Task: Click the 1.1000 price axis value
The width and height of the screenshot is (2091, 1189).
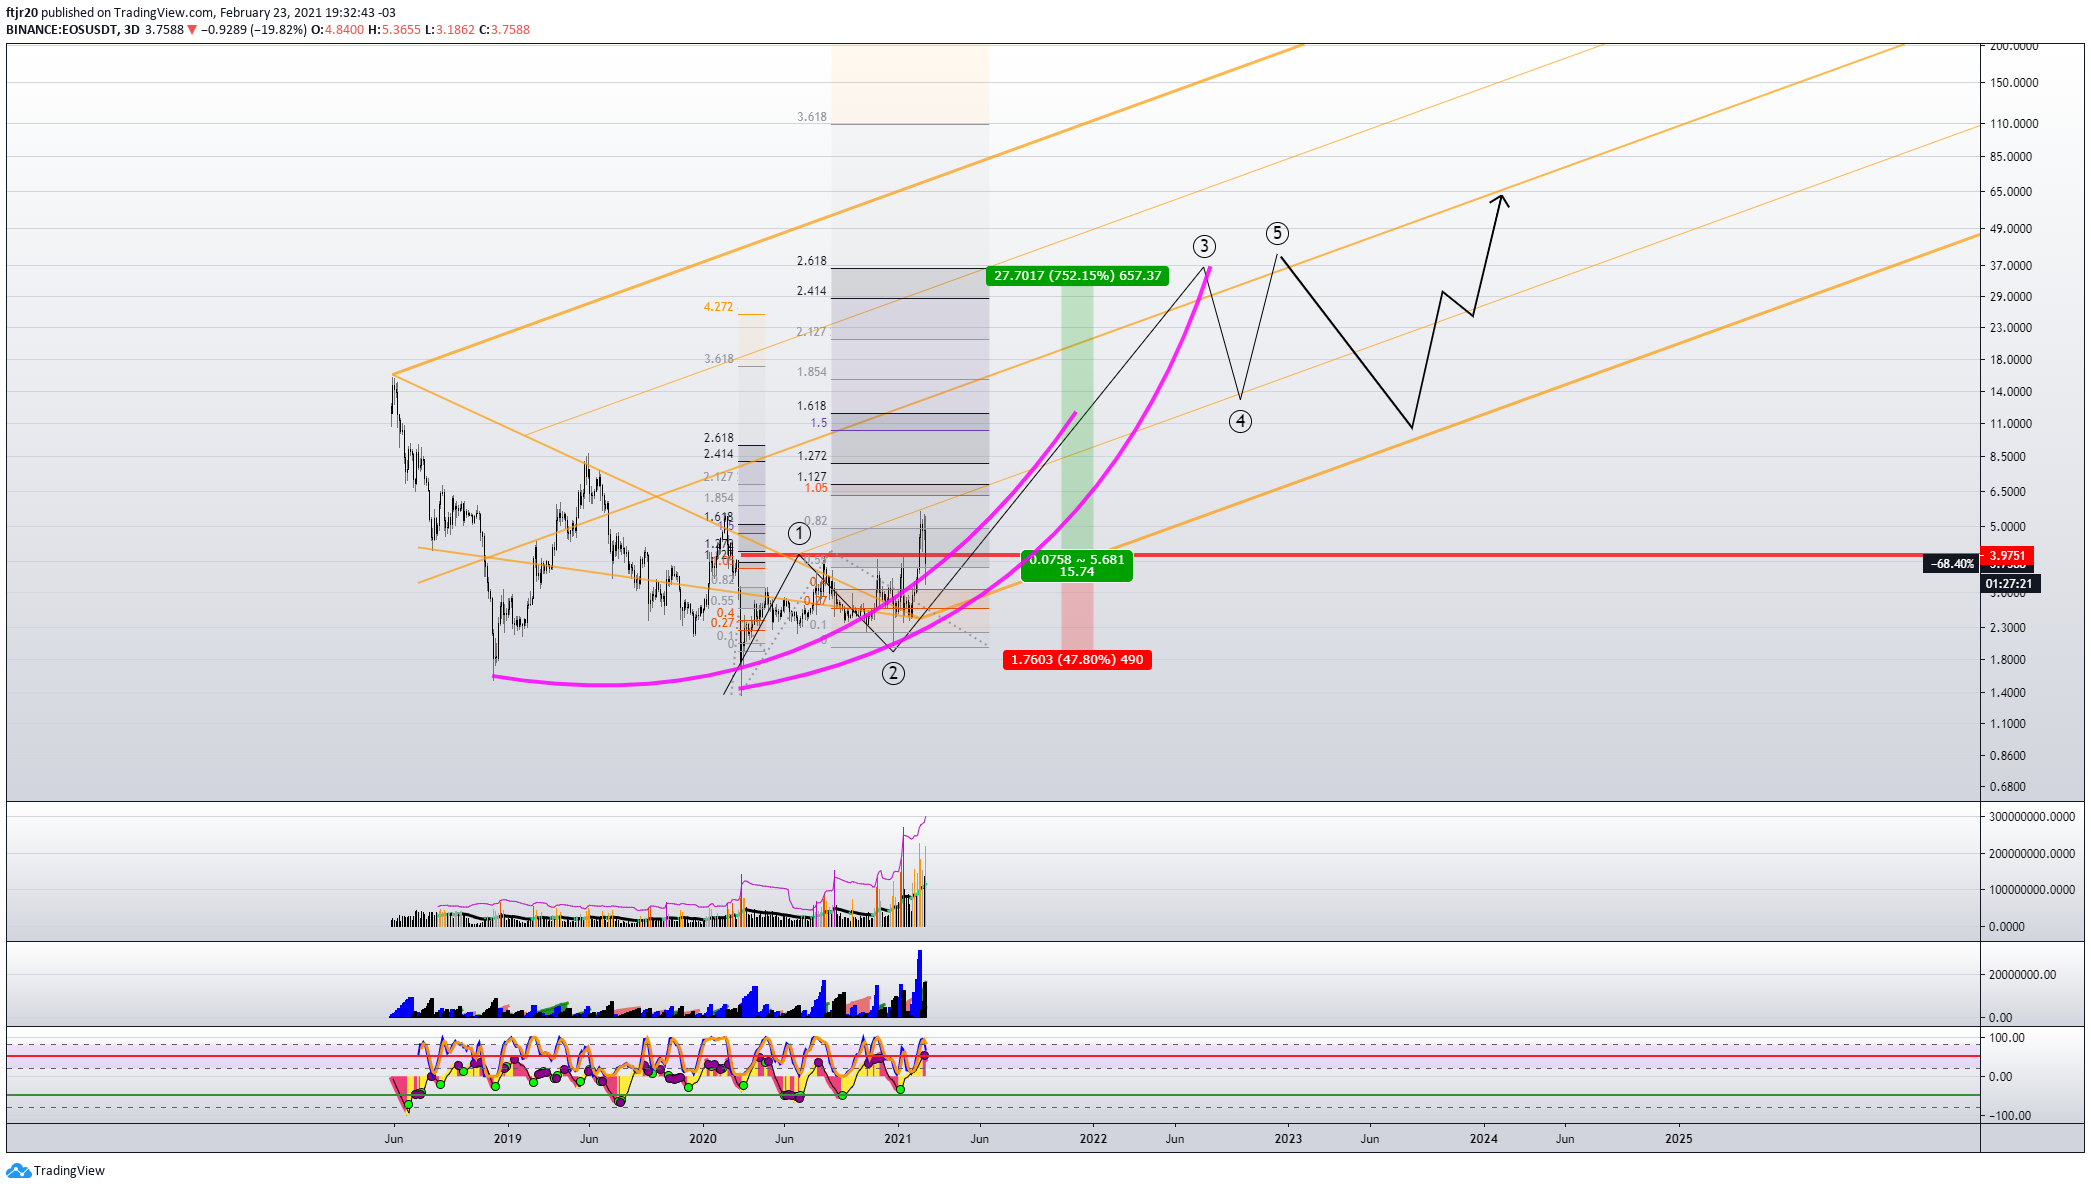Action: pyautogui.click(x=2008, y=724)
